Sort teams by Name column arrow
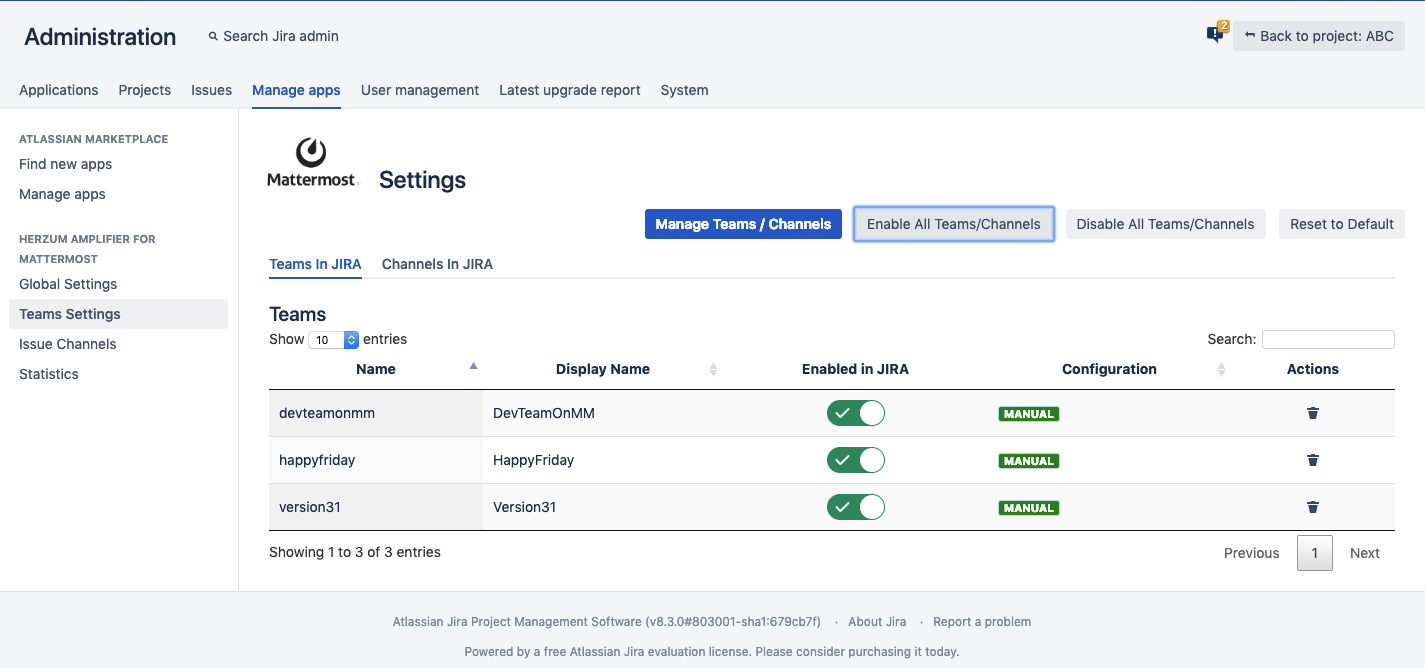This screenshot has height=668, width=1425. click(473, 367)
